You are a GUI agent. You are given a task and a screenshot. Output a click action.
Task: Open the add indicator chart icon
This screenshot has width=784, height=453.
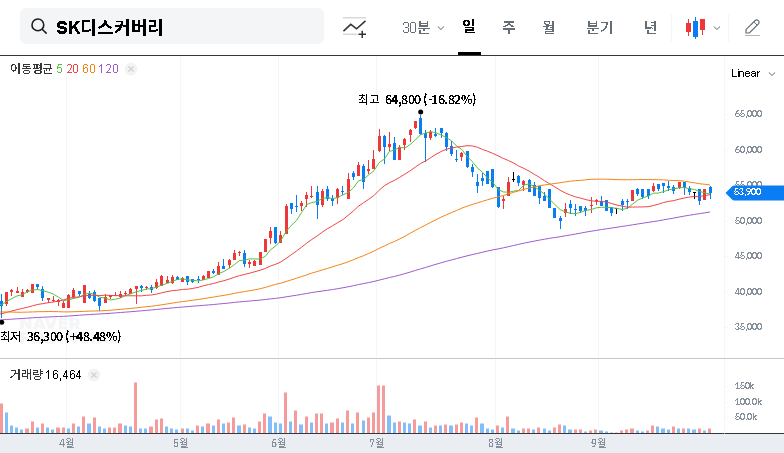(x=354, y=28)
